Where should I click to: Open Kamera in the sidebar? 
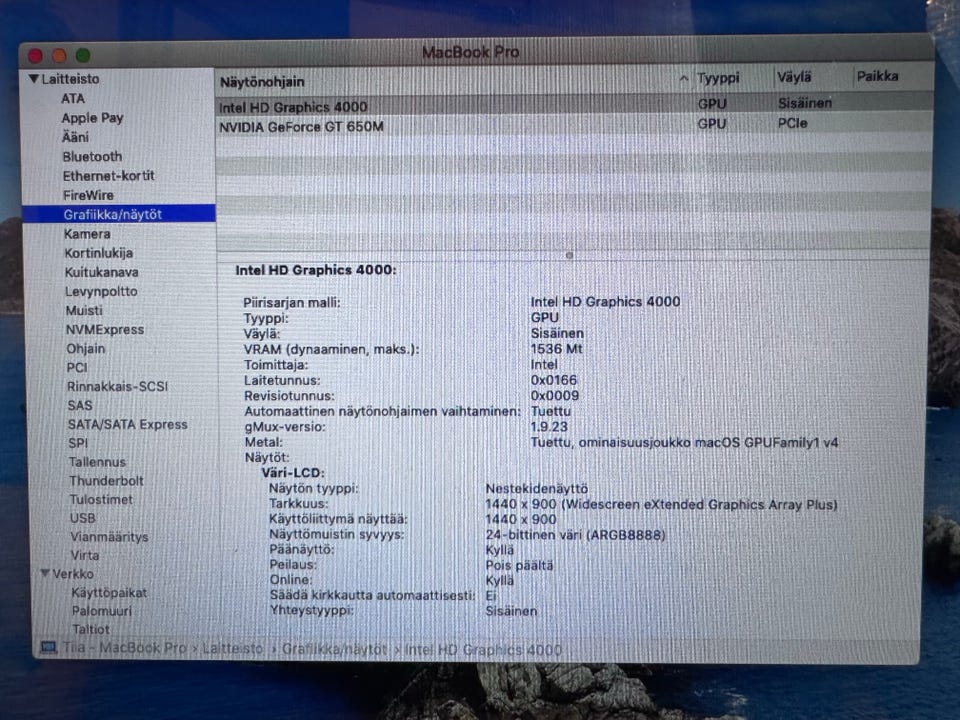point(88,234)
